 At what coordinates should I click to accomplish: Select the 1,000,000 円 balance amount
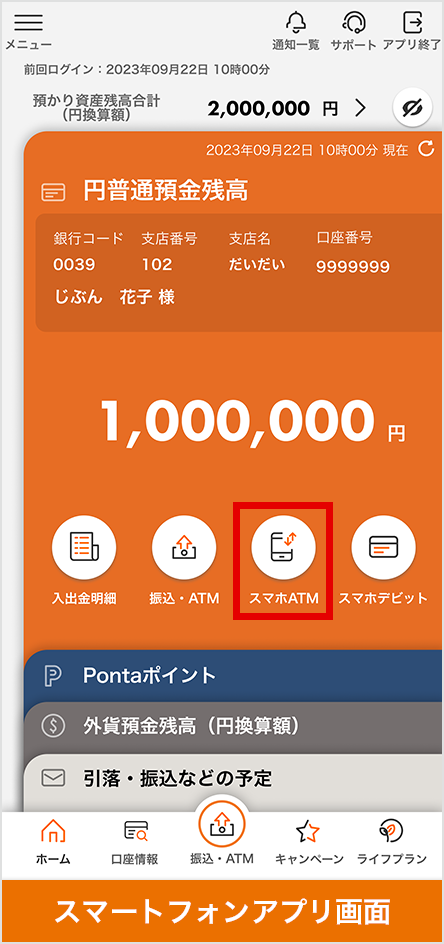[252, 421]
